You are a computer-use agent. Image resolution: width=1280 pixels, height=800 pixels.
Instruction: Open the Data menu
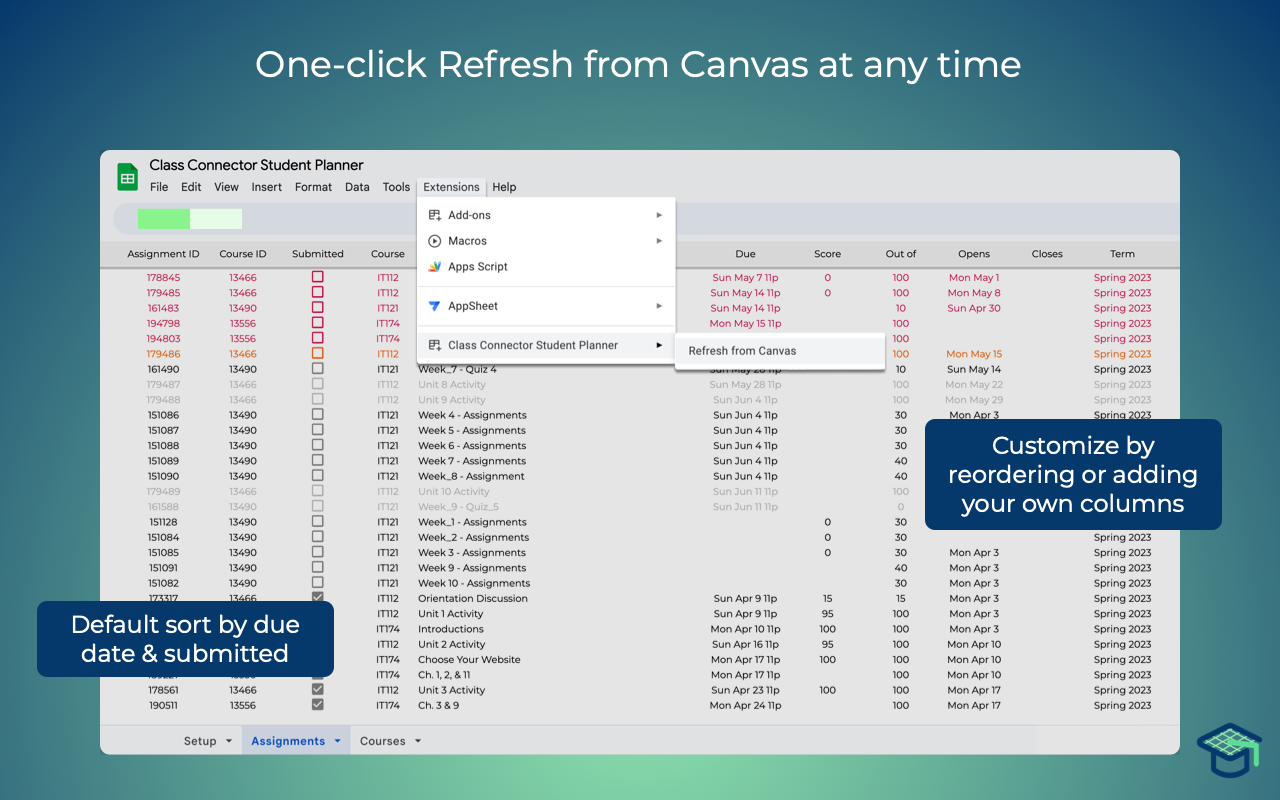357,187
